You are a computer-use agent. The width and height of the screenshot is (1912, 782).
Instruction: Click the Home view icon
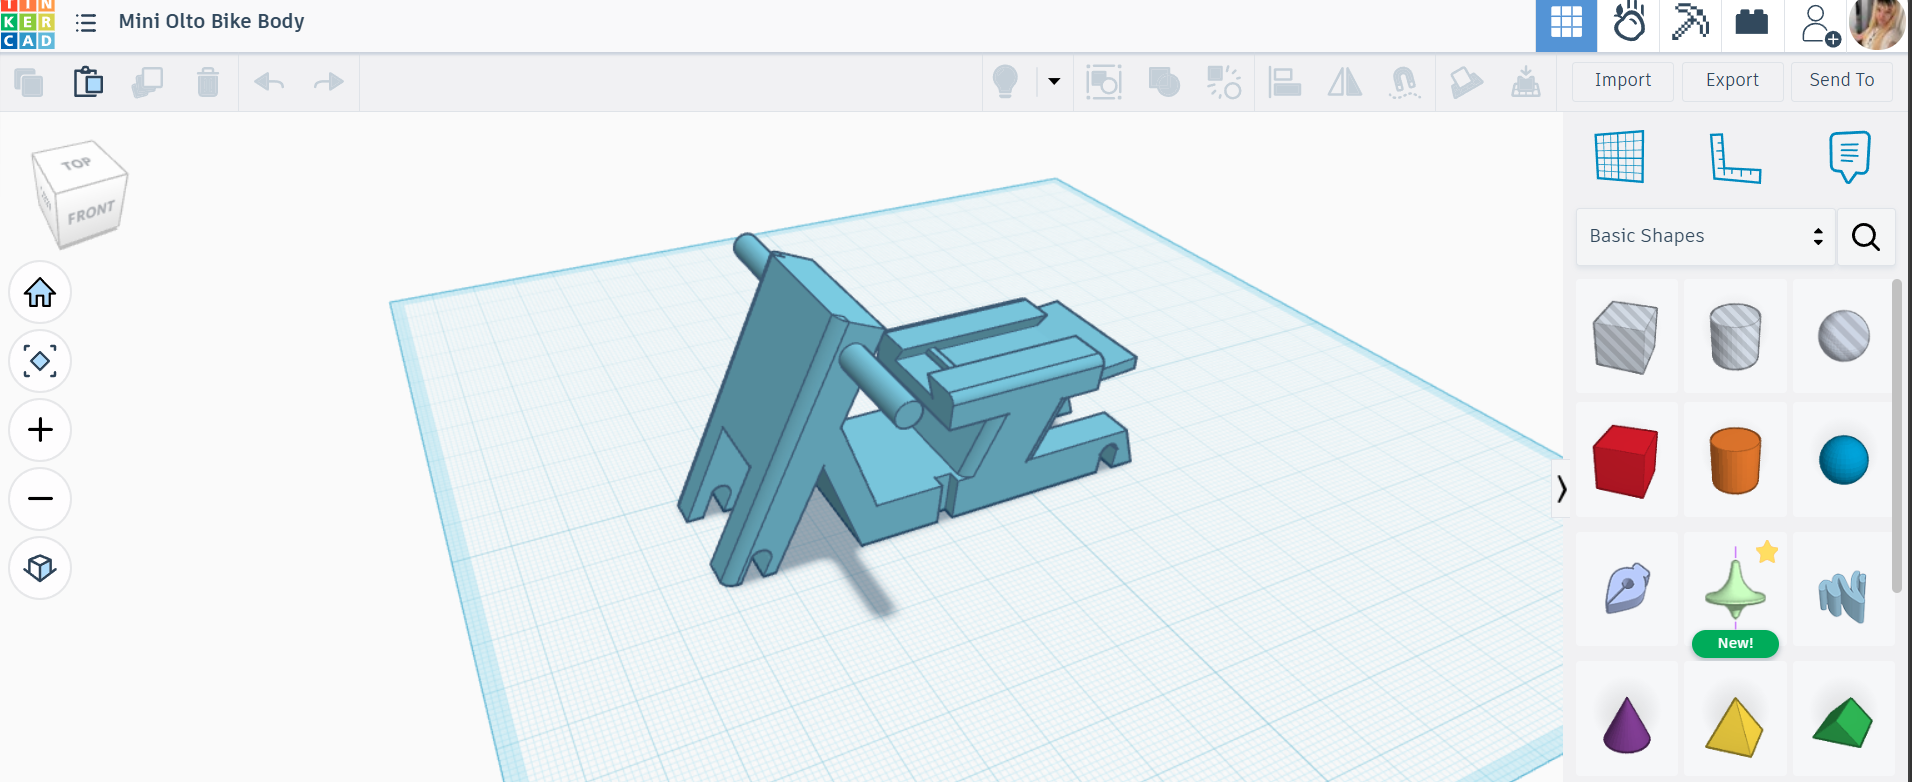point(40,293)
